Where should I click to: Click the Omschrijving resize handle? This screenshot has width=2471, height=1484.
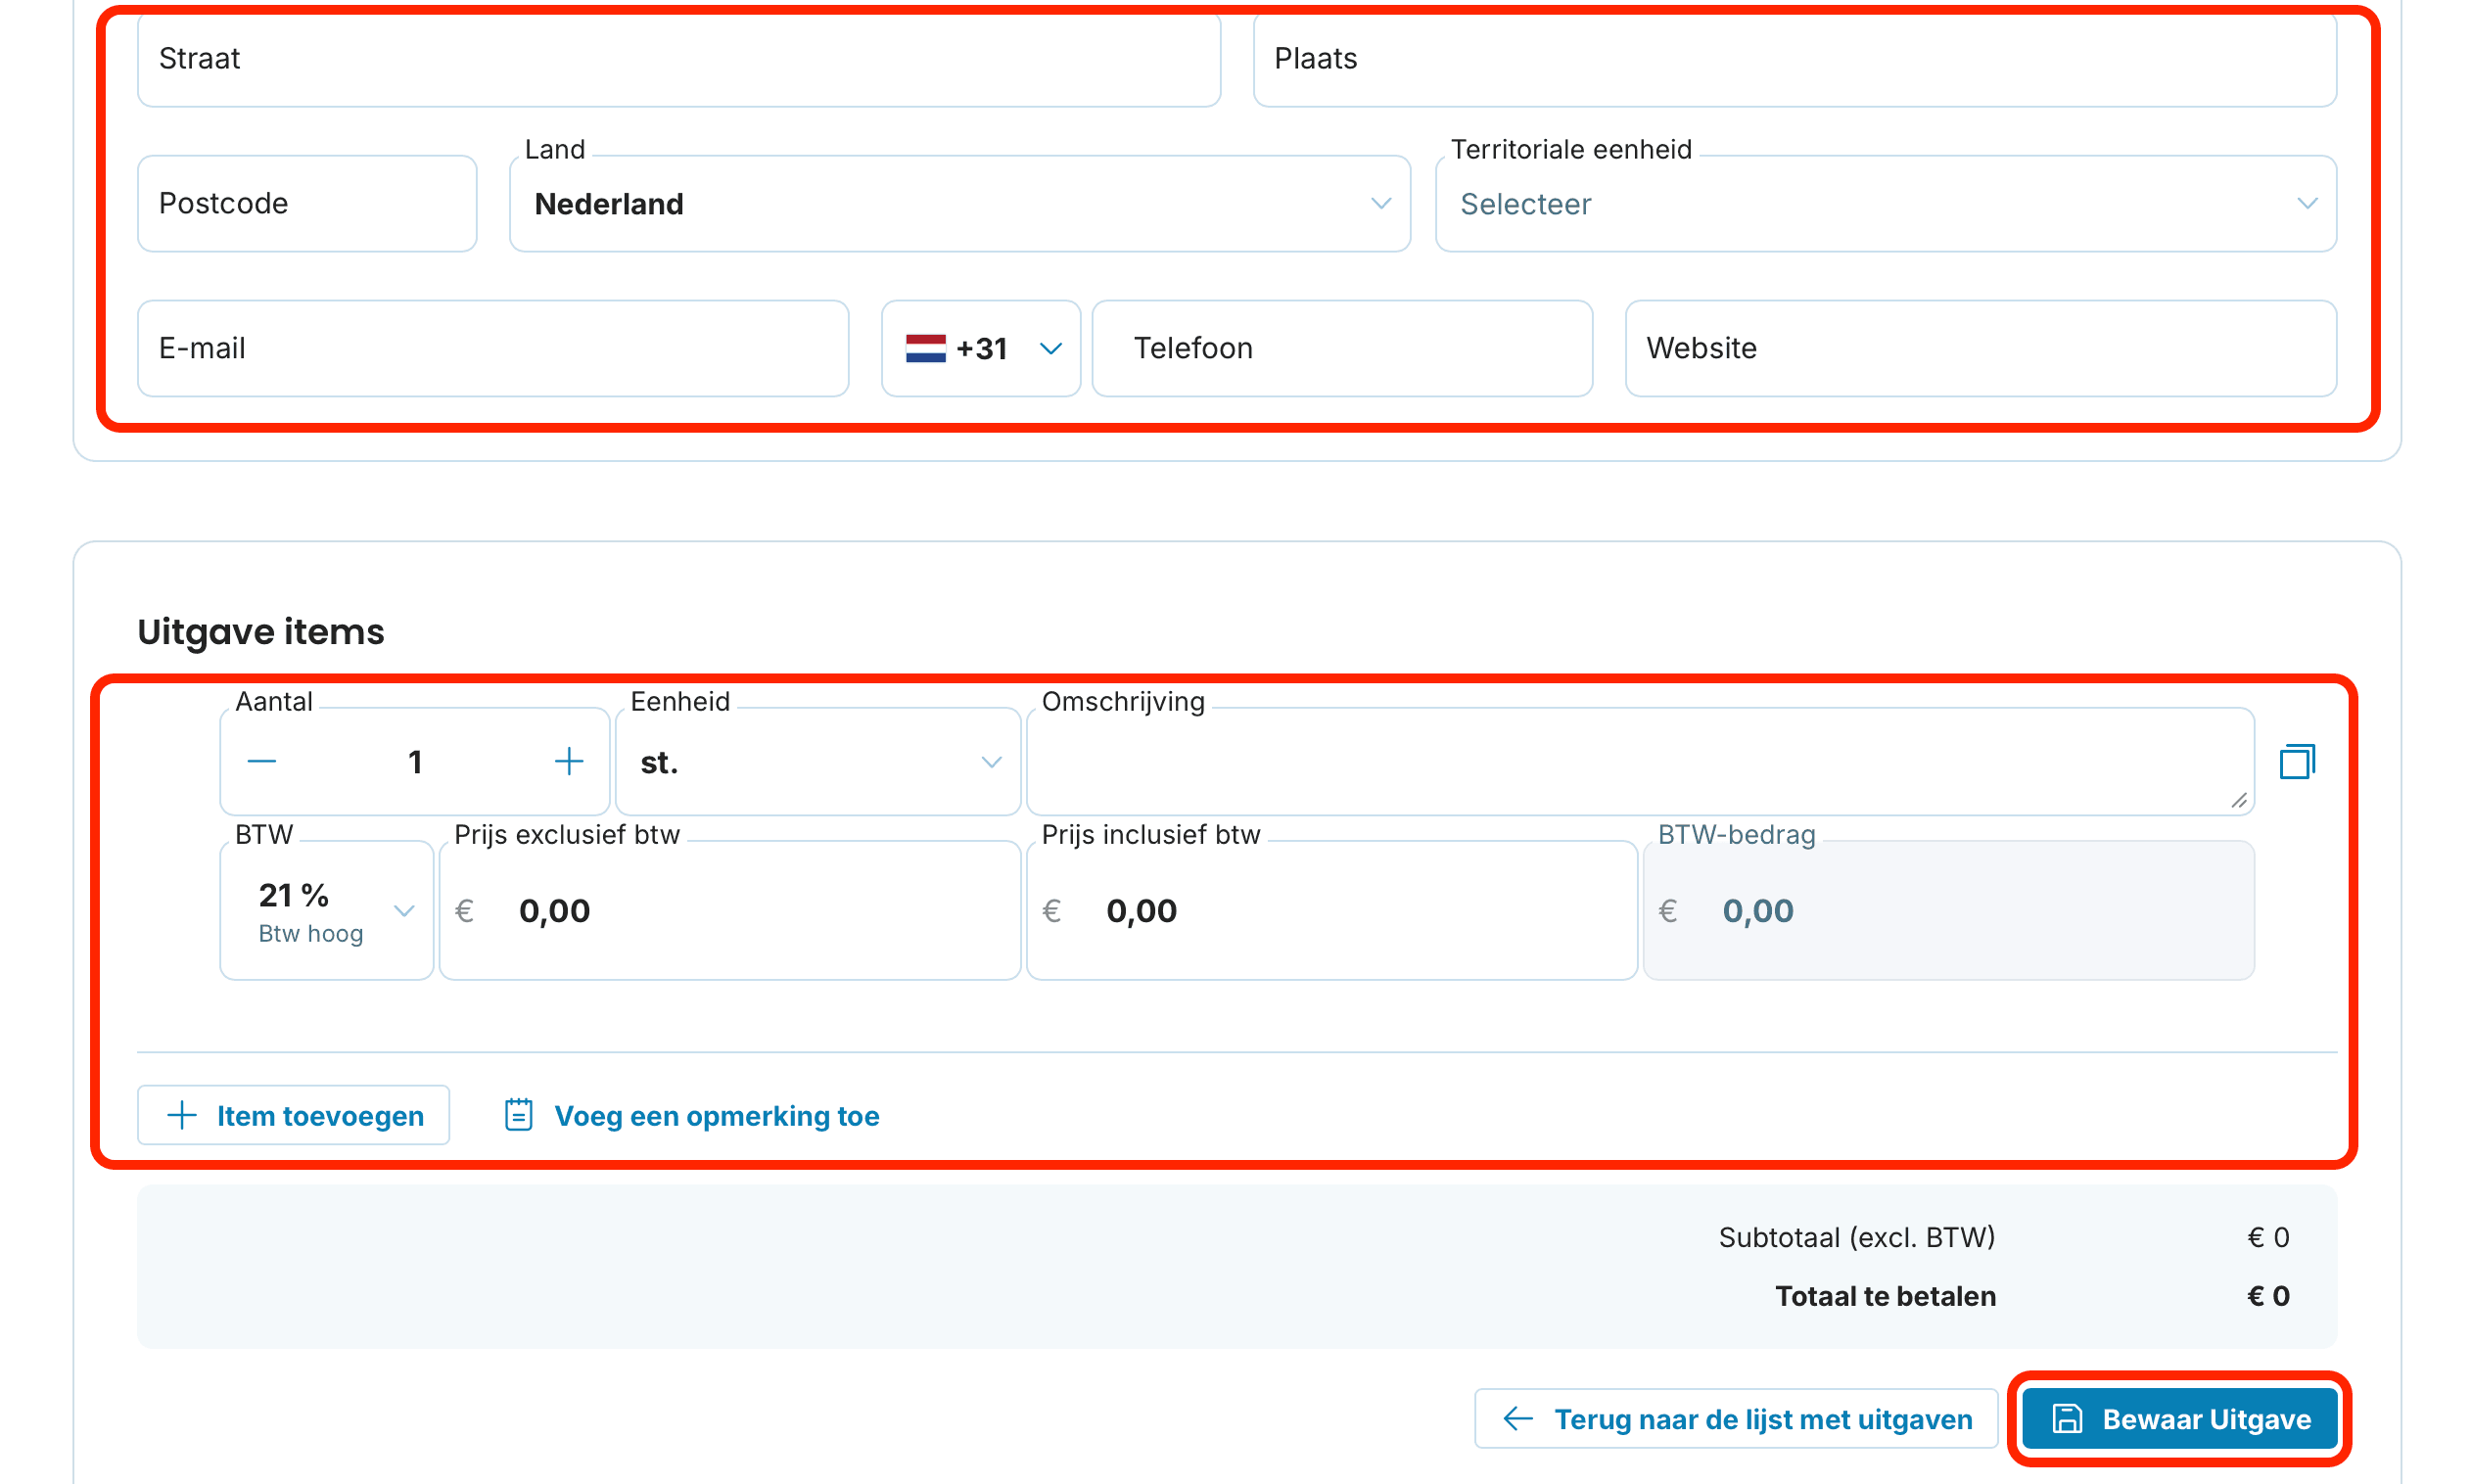[x=2238, y=800]
